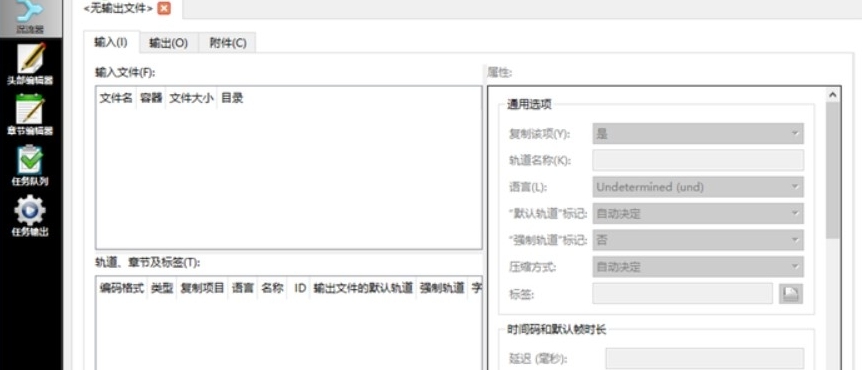
Task: Click the 编码格式 column header
Action: coord(122,288)
